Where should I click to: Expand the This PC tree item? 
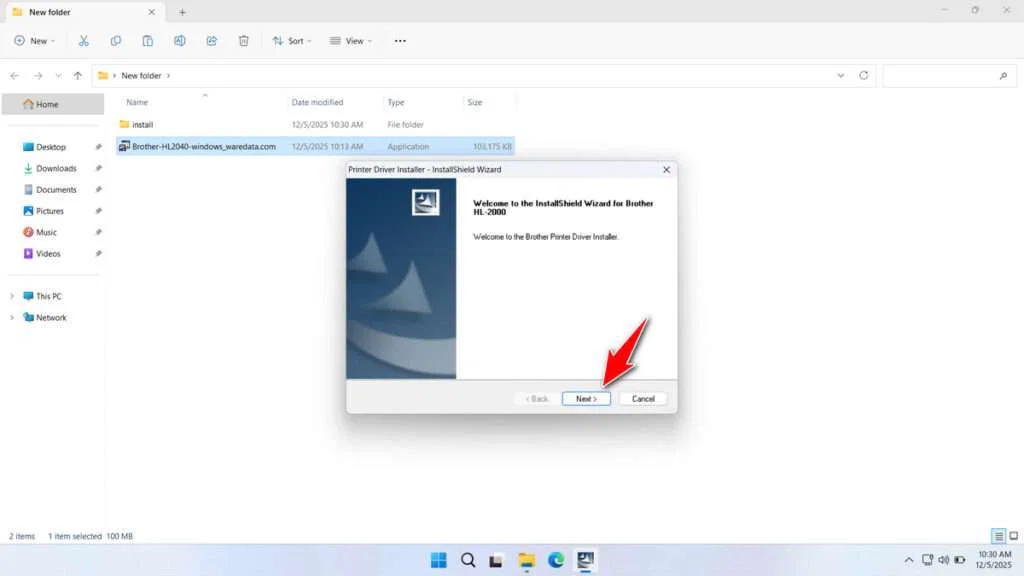13,296
